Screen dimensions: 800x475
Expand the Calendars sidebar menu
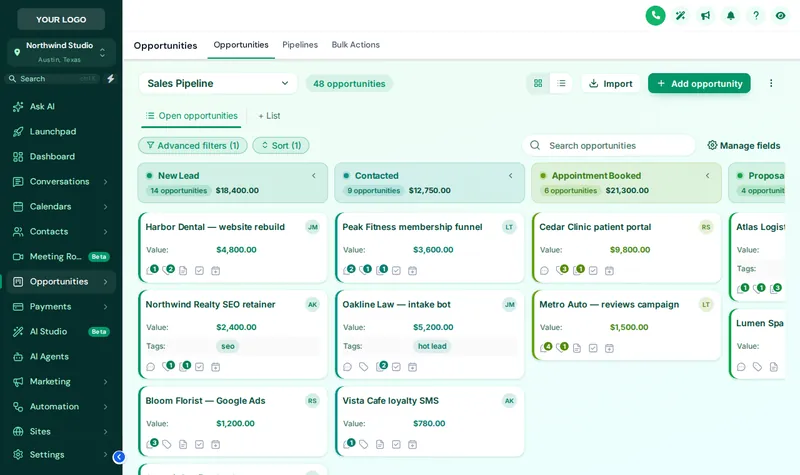(105, 206)
